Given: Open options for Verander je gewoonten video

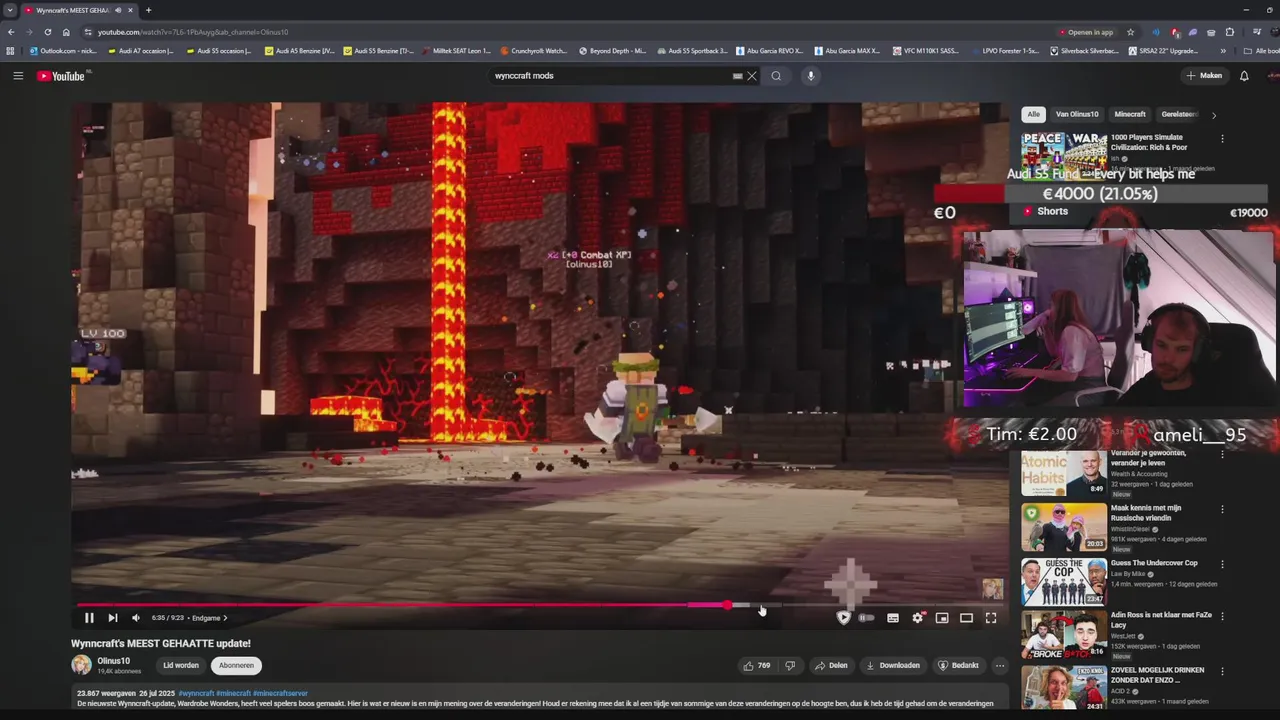Looking at the screenshot, I should point(1222,454).
